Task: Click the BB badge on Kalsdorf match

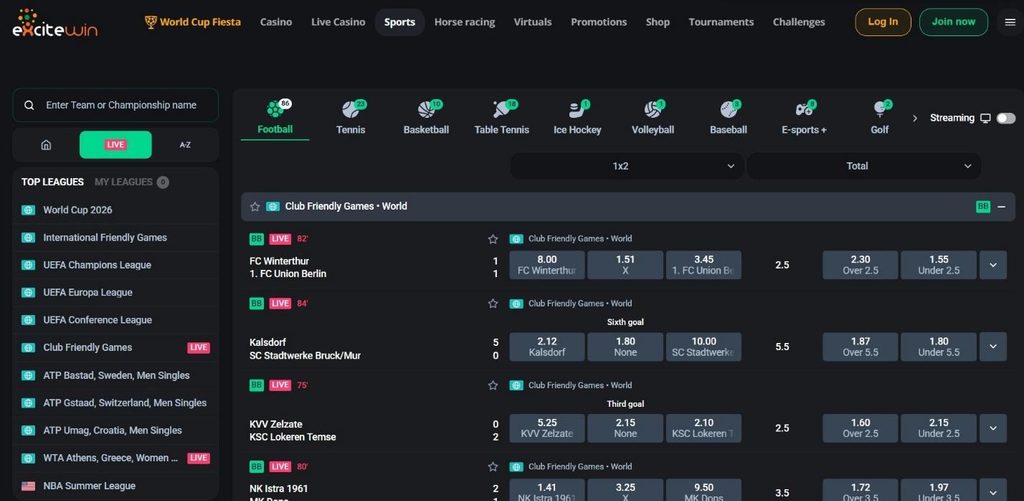Action: [257, 304]
